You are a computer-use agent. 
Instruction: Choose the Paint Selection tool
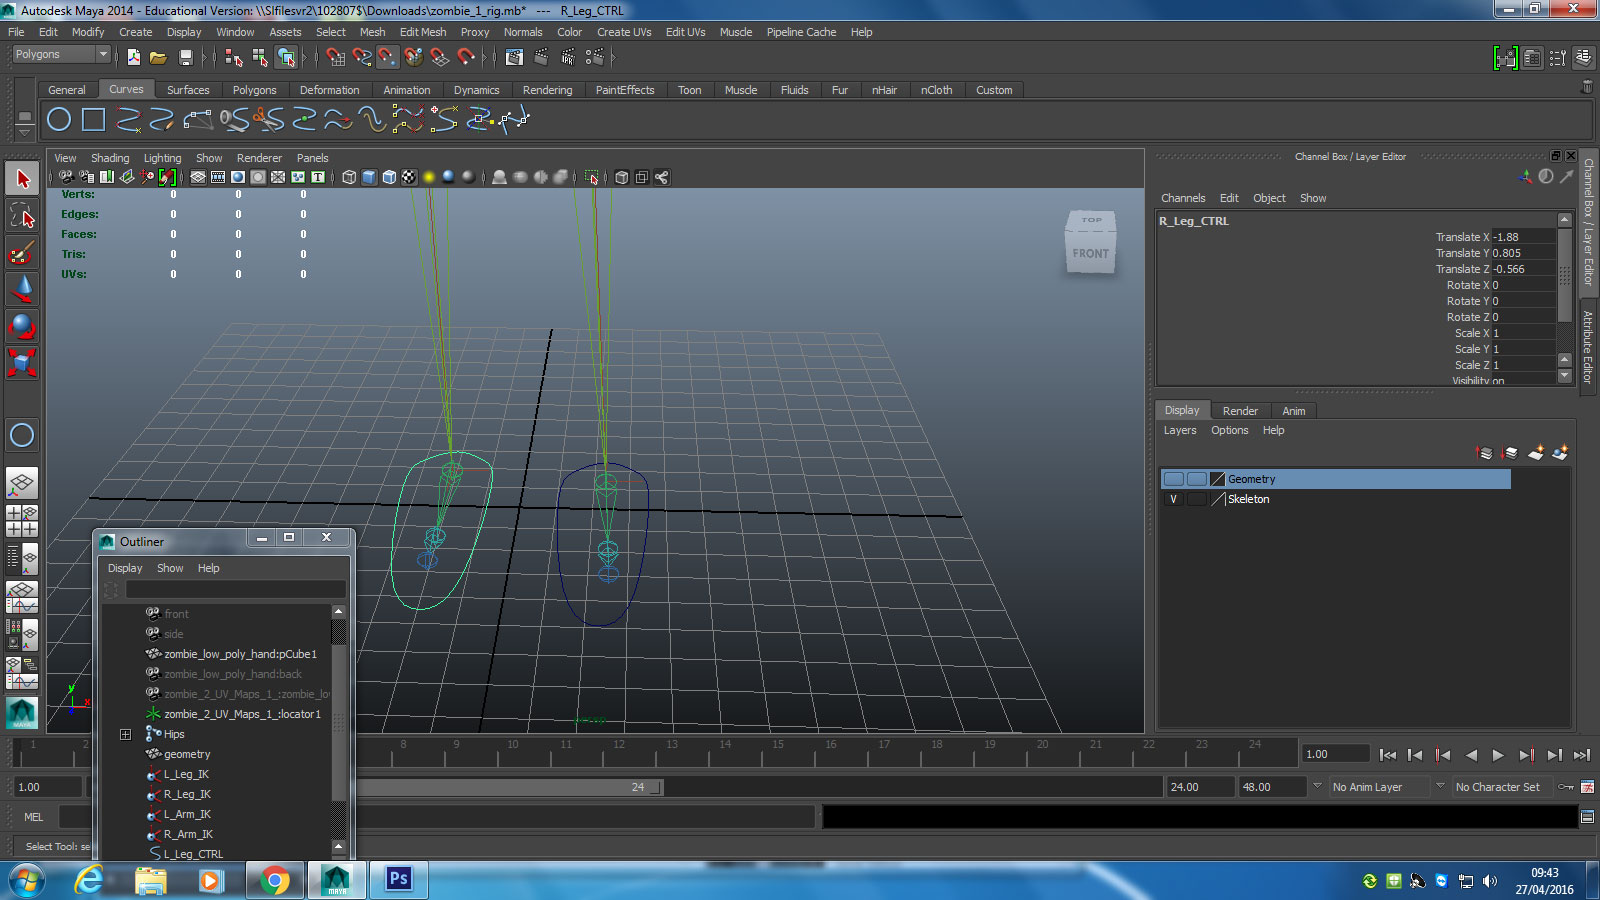(x=22, y=252)
